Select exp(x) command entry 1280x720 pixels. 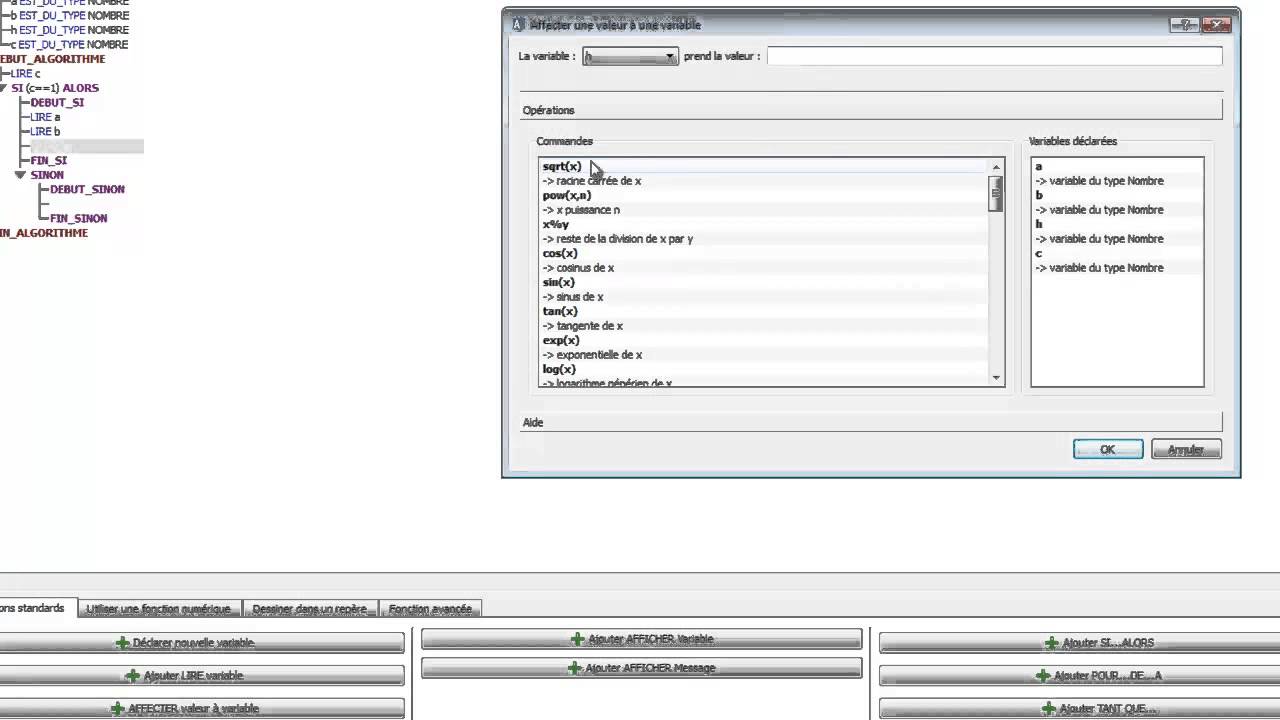tap(561, 340)
